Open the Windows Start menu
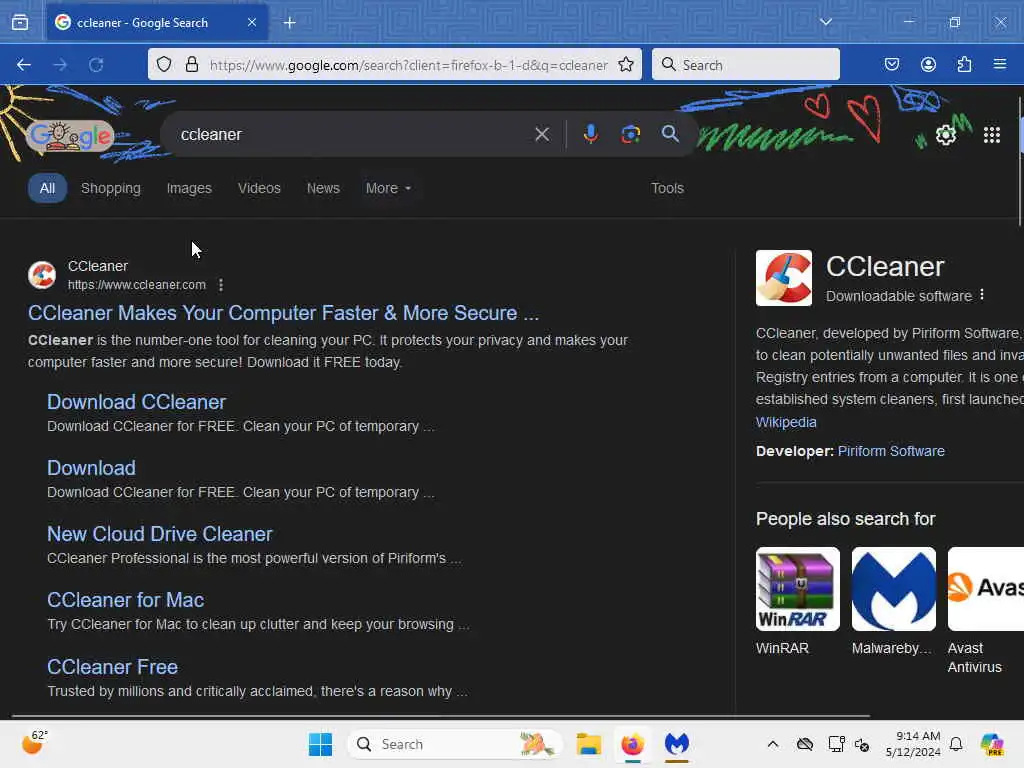The height and width of the screenshot is (768, 1024). click(x=320, y=744)
